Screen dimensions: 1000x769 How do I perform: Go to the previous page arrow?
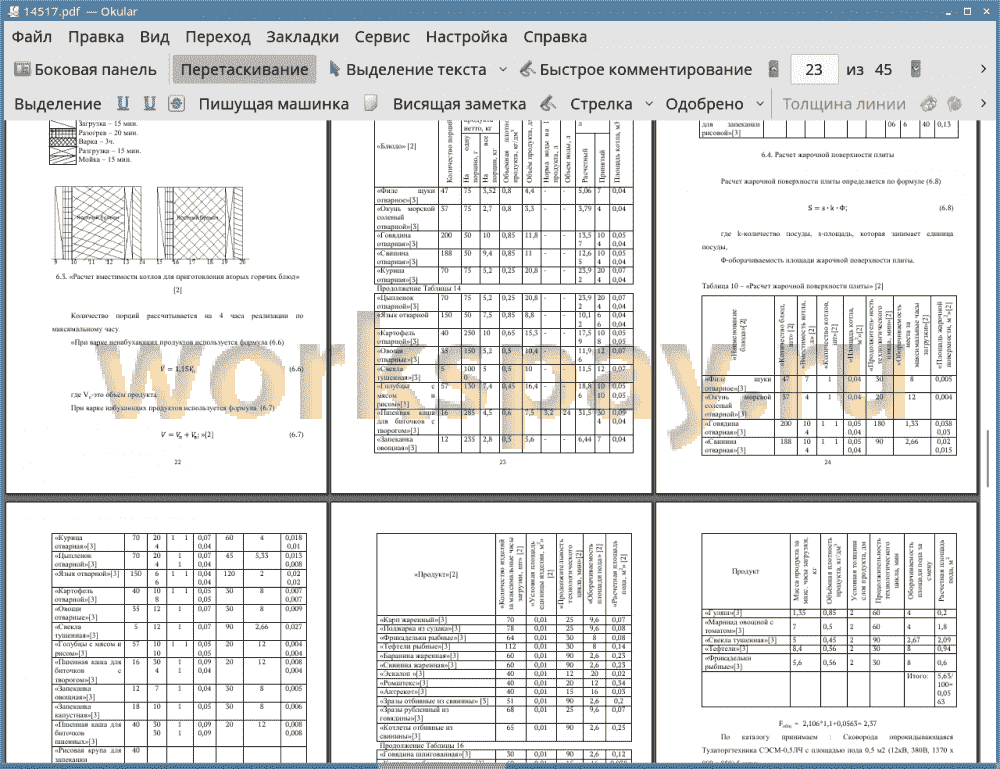(x=774, y=70)
